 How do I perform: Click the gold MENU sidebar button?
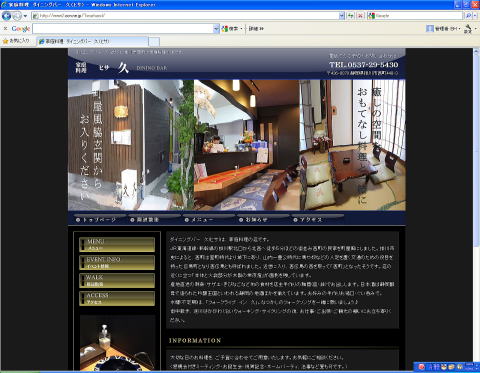click(x=117, y=244)
